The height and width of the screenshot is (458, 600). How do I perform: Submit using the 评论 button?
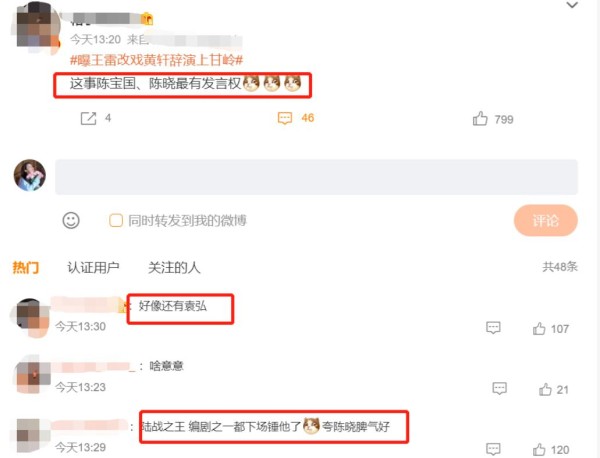546,220
